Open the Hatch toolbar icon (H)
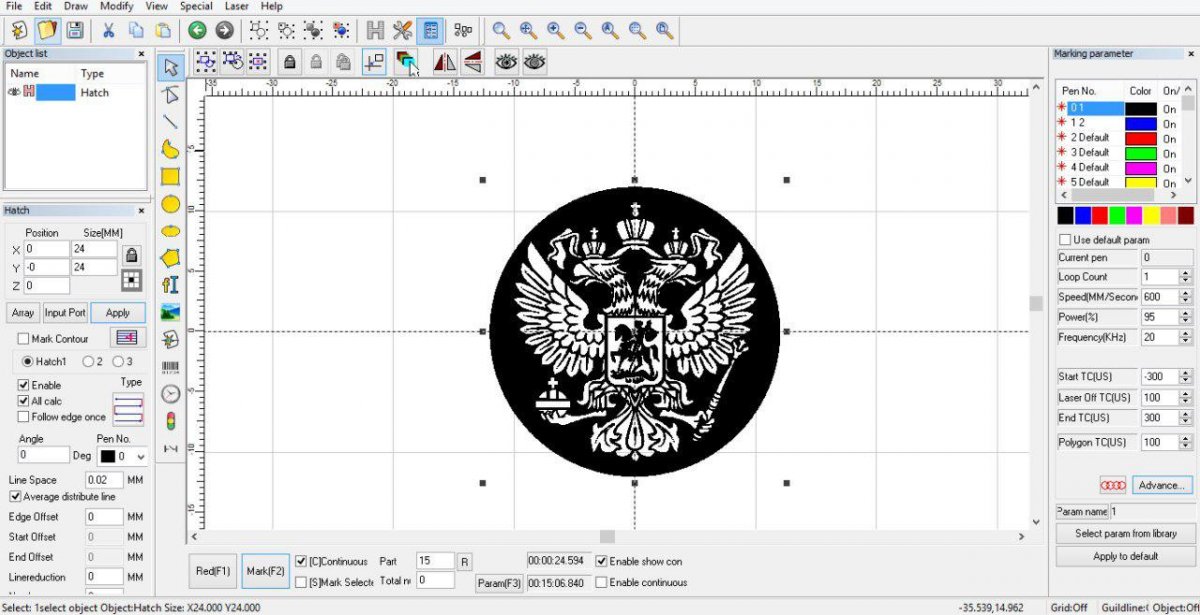The height and width of the screenshot is (615, 1200). pyautogui.click(x=376, y=31)
